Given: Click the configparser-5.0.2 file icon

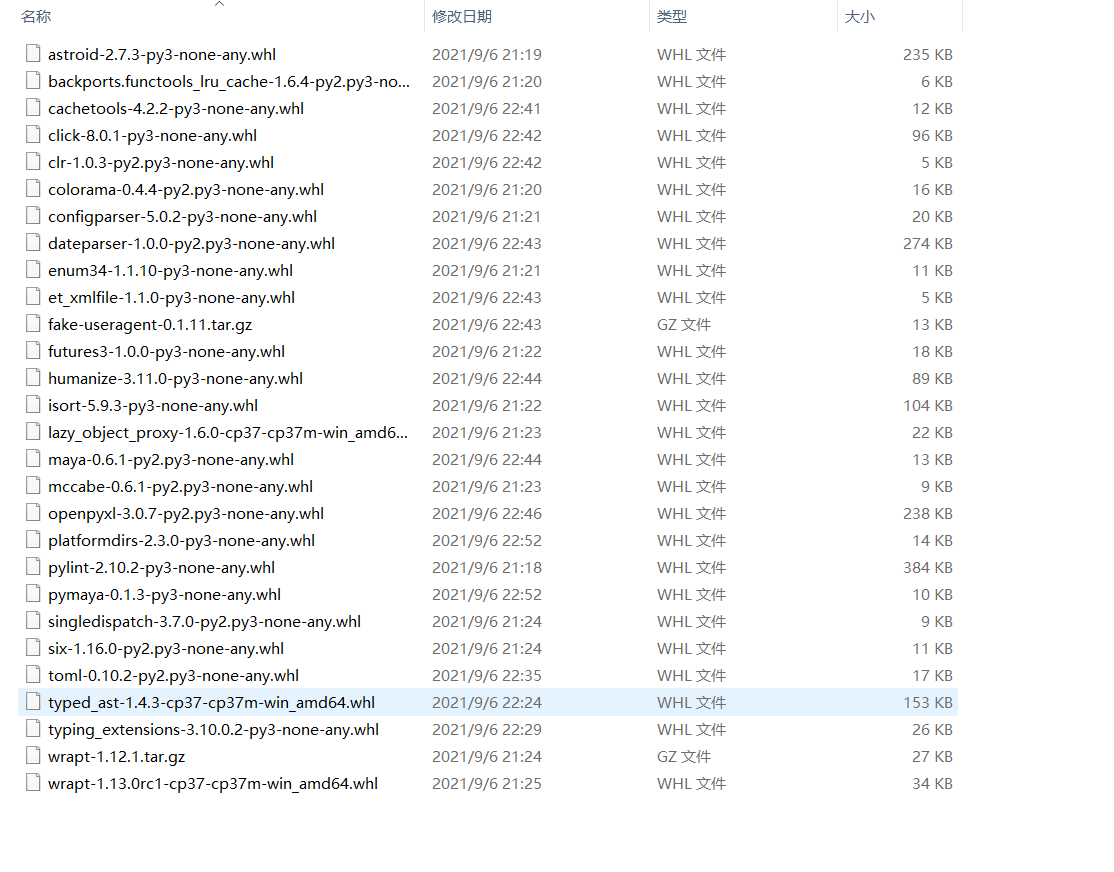Looking at the screenshot, I should point(33,215).
